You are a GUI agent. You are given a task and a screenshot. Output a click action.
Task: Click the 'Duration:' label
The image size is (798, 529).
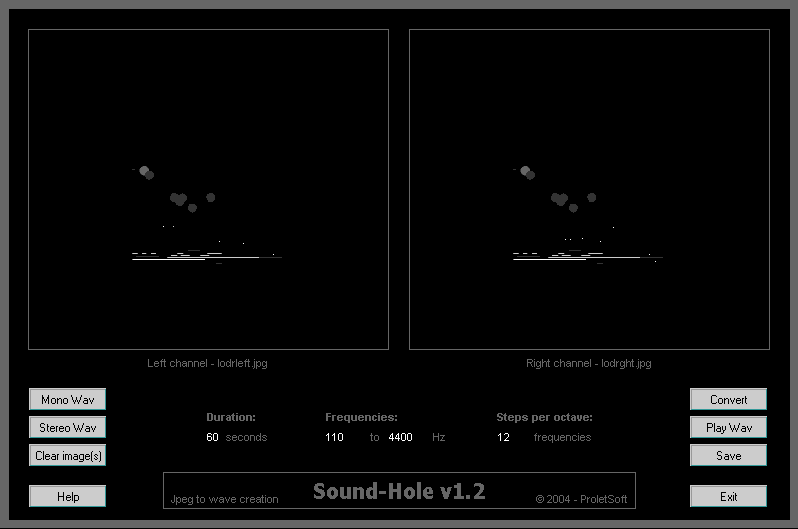point(231,417)
